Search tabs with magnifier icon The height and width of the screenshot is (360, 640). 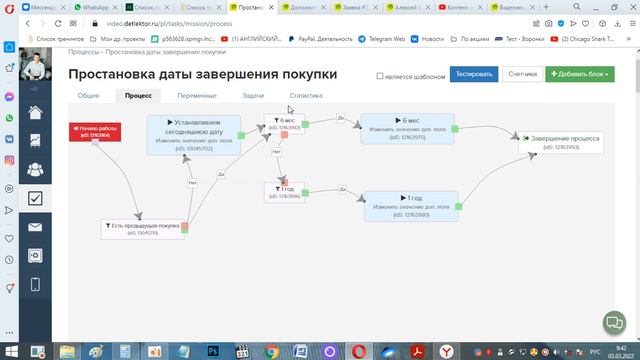[x=576, y=7]
